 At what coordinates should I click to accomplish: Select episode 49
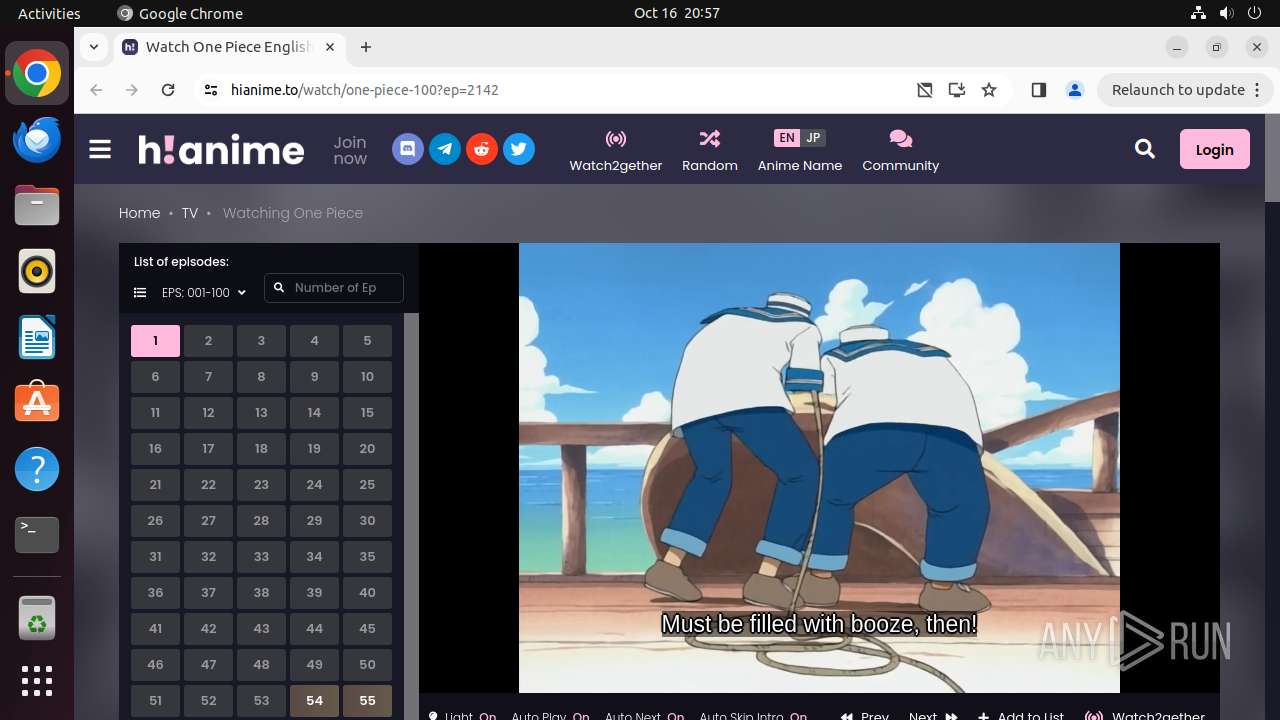314,665
